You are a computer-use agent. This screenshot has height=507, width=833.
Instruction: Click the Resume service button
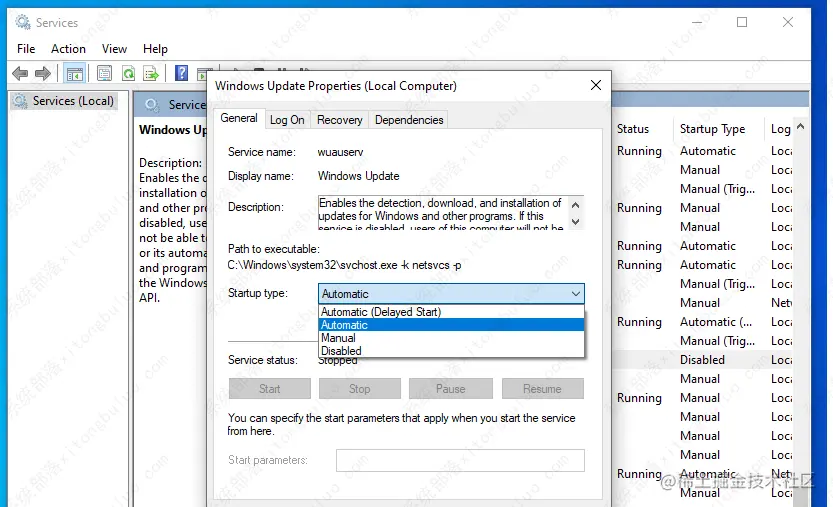542,388
